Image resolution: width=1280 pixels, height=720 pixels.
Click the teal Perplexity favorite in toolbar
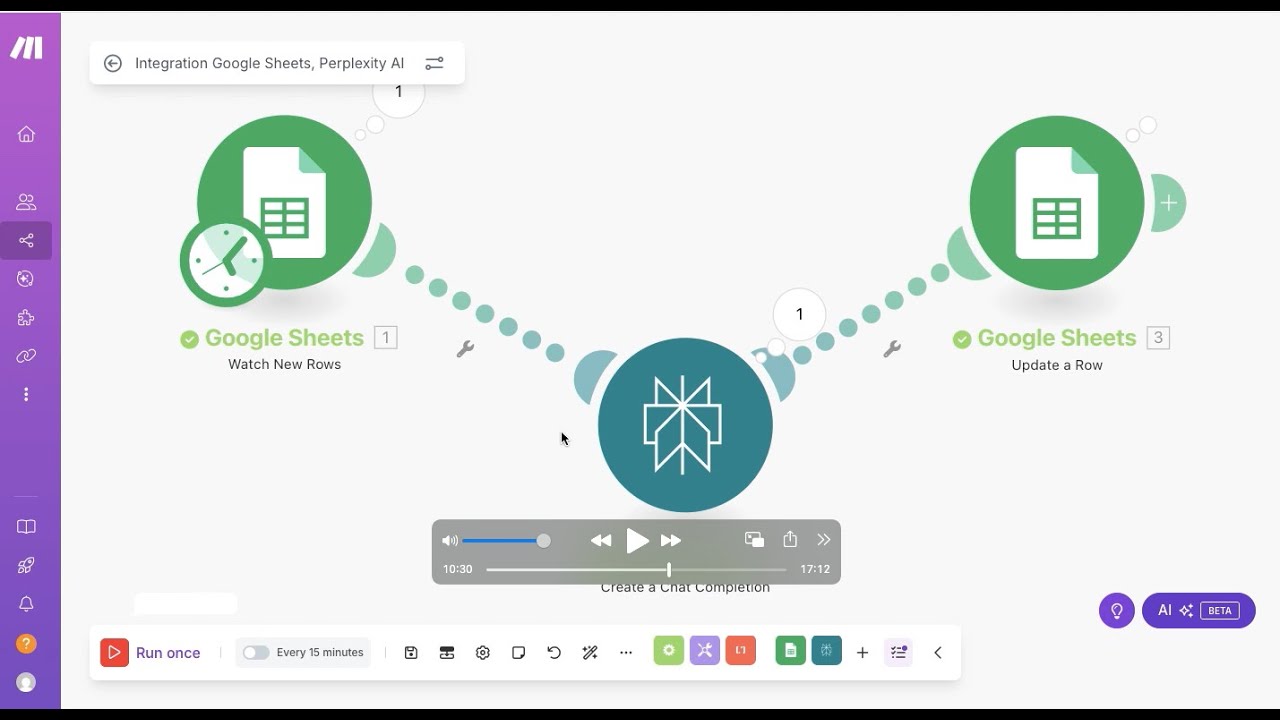tap(827, 651)
